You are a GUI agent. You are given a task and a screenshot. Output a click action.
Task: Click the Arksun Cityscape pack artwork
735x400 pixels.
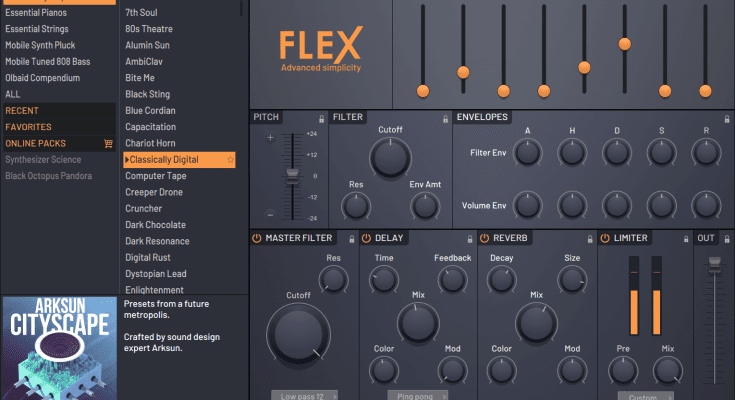pyautogui.click(x=58, y=347)
